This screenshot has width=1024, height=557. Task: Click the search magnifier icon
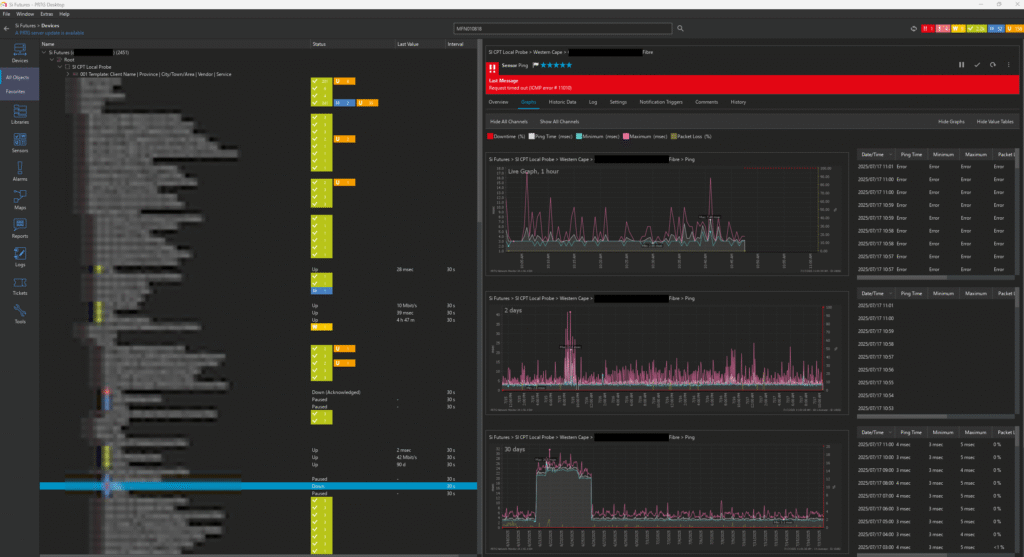(x=680, y=29)
